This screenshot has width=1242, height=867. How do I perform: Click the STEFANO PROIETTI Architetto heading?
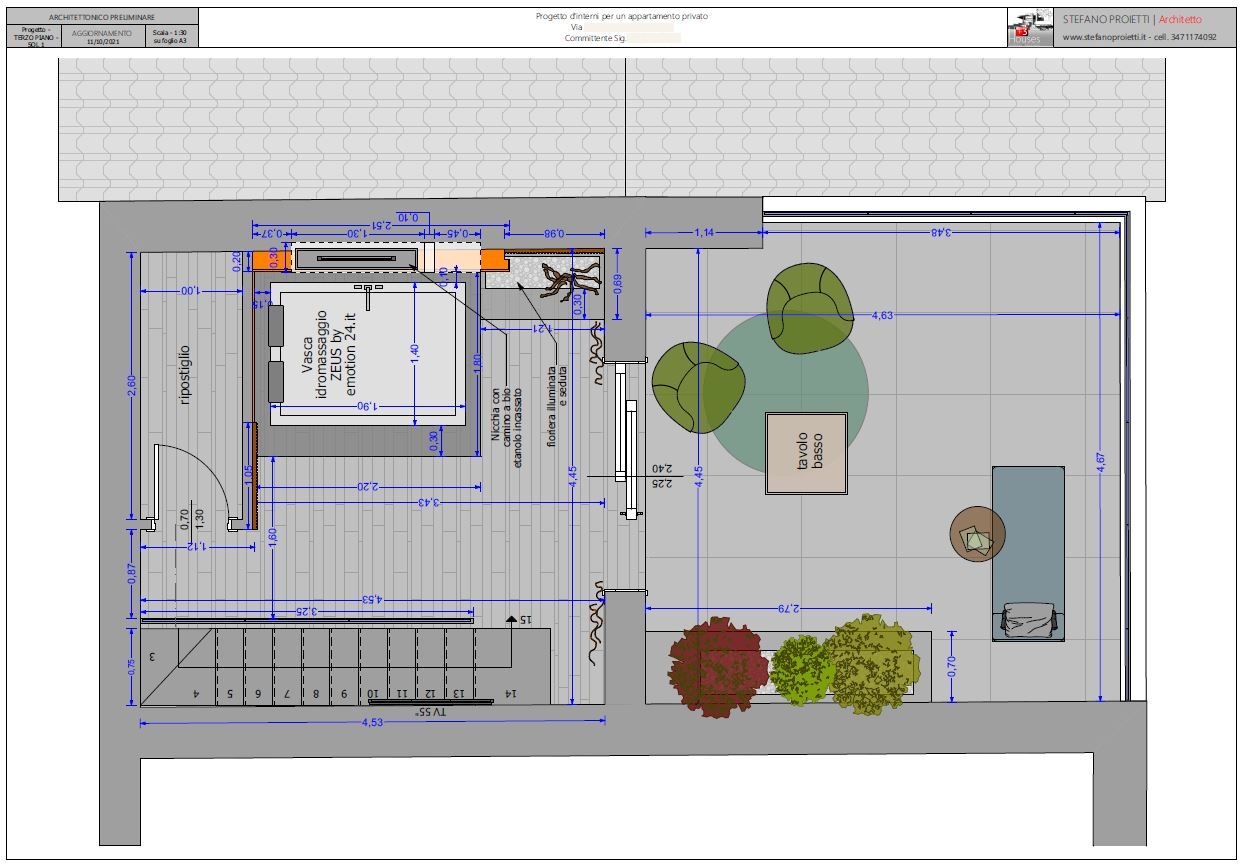click(1132, 19)
